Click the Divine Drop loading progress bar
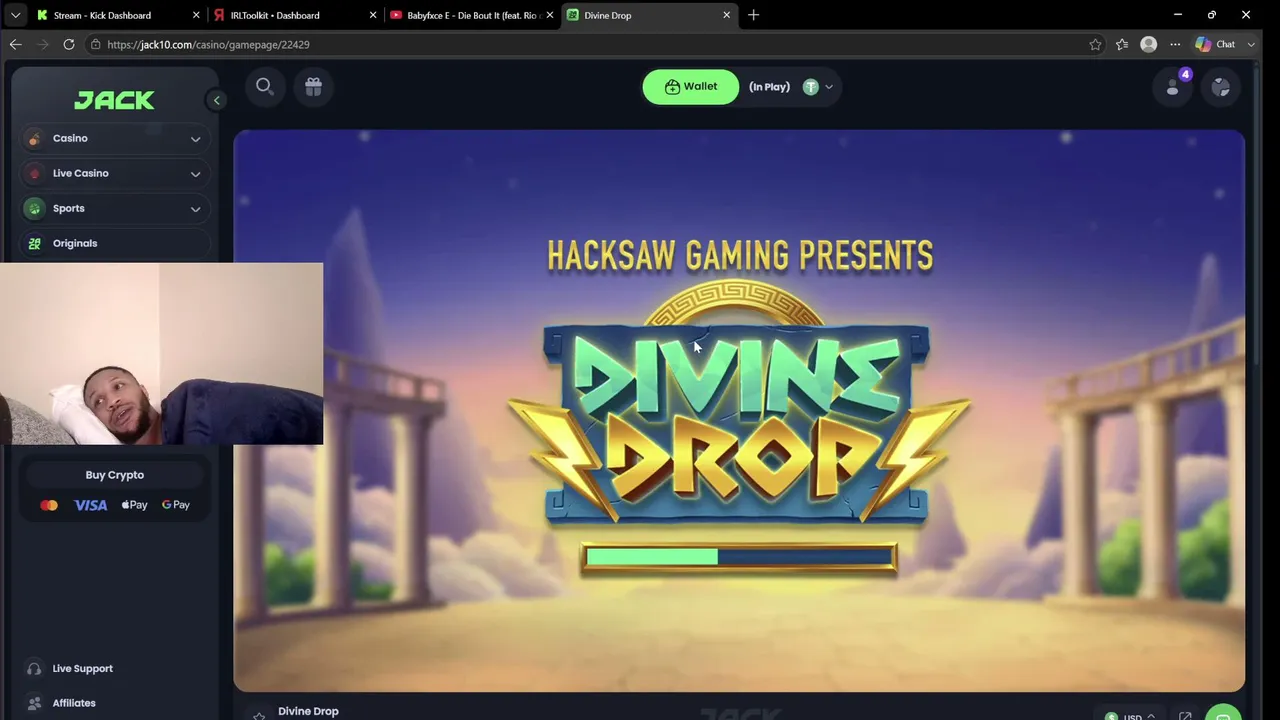The image size is (1280, 720). tap(739, 557)
